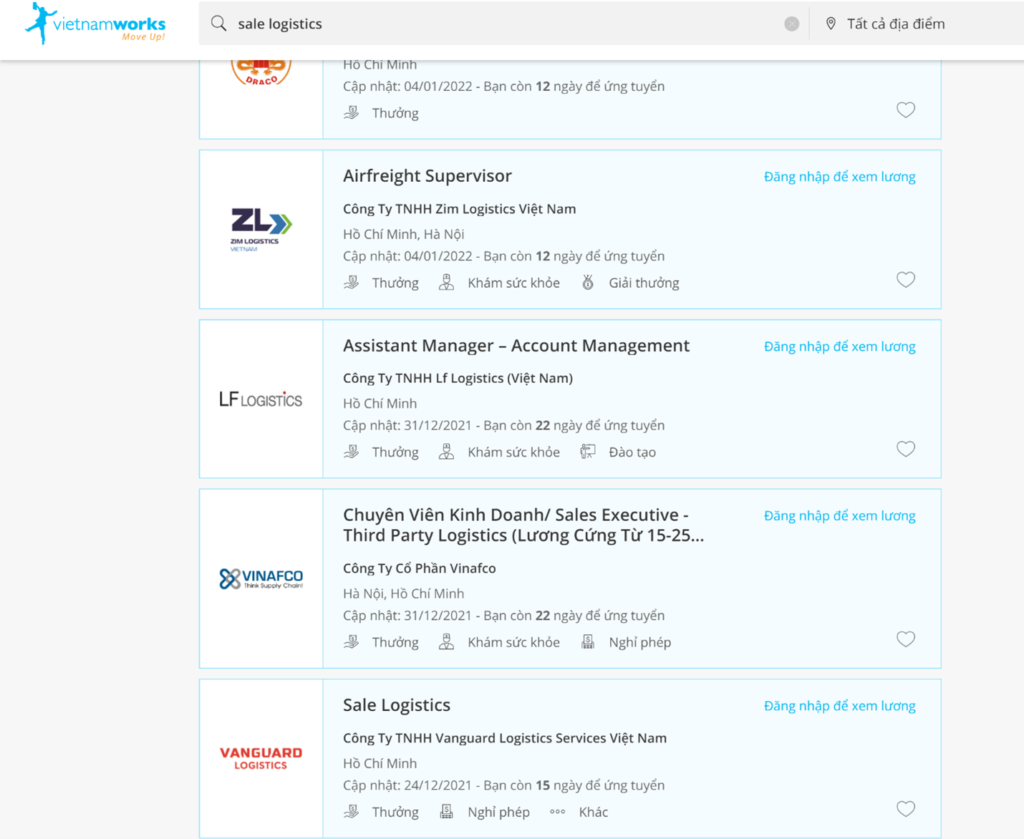Open the 'Tất cả địa điểm' location selector
This screenshot has height=839, width=1024.
[895, 24]
